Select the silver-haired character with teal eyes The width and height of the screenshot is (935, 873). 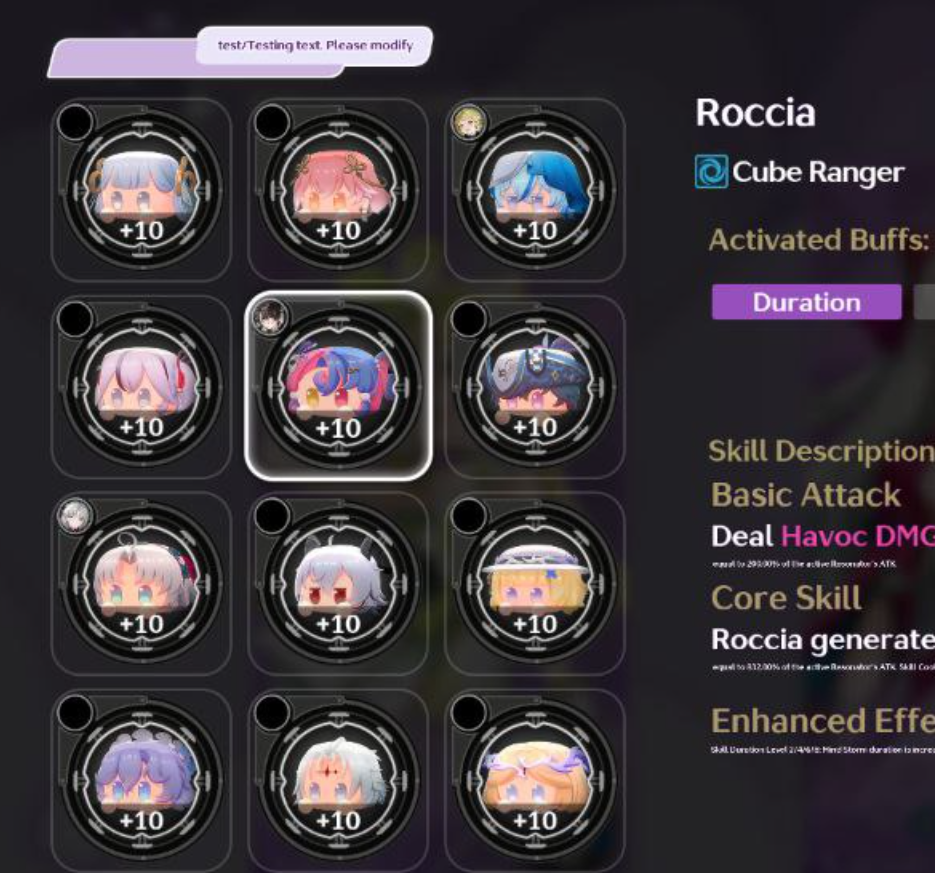pos(141,583)
